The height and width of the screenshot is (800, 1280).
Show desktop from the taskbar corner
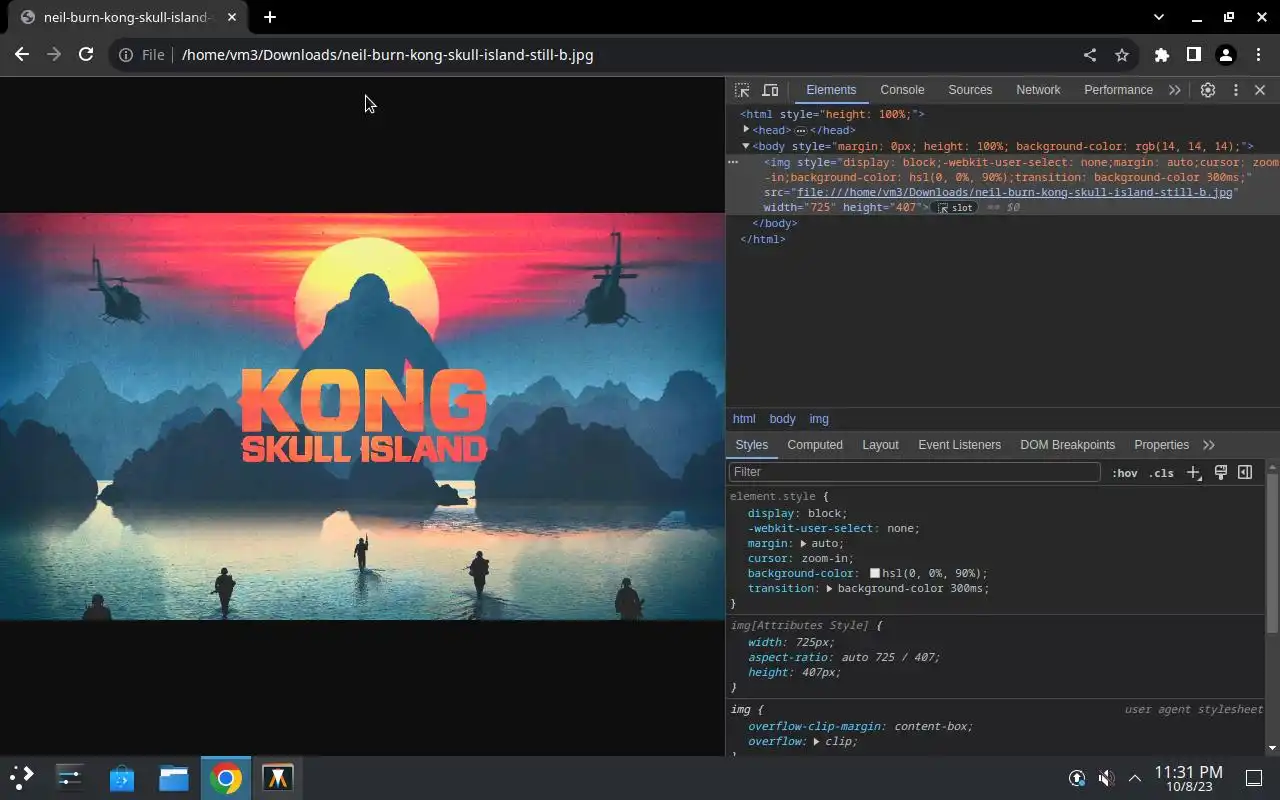1254,778
